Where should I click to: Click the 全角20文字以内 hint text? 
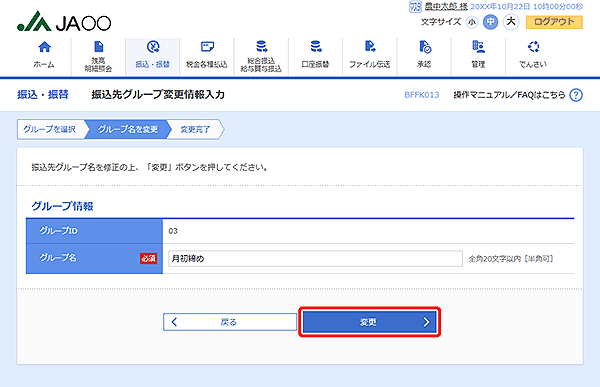point(511,259)
